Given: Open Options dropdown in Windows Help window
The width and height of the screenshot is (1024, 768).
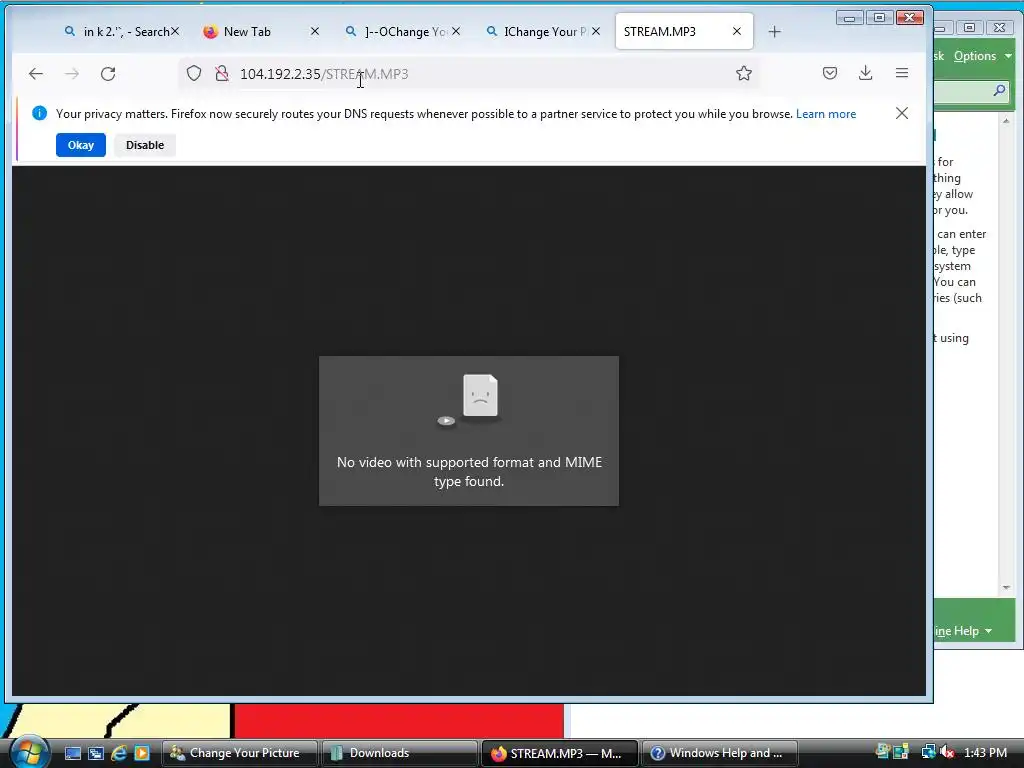Looking at the screenshot, I should pos(982,56).
